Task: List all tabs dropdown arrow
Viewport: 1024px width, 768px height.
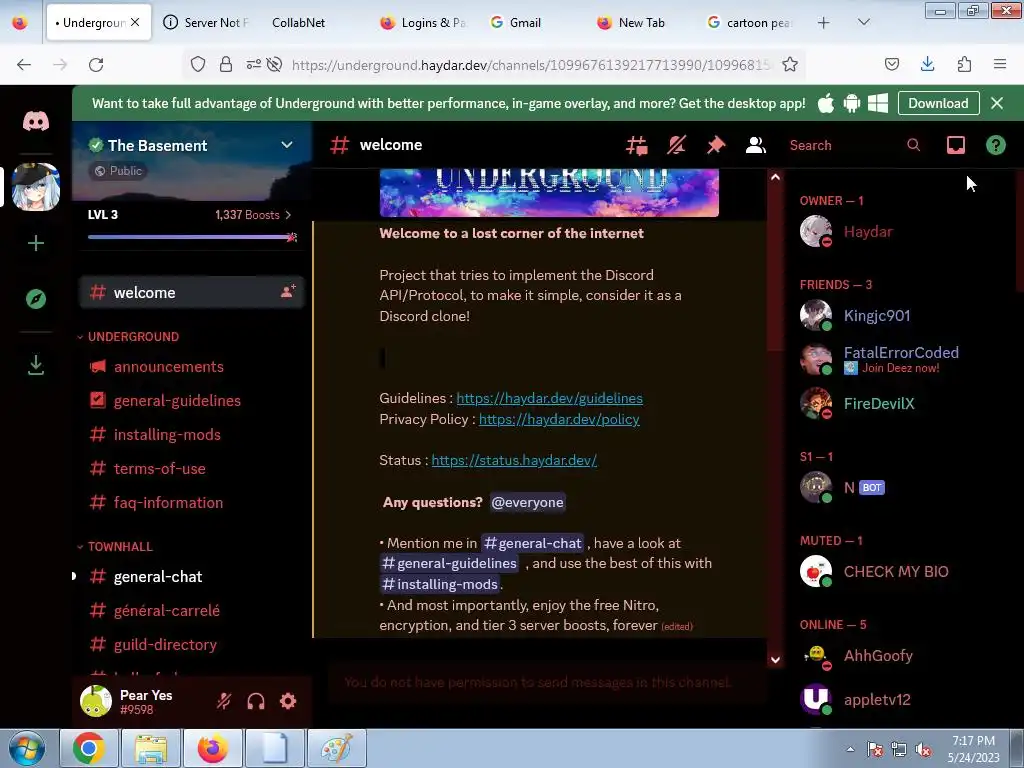Action: point(863,23)
